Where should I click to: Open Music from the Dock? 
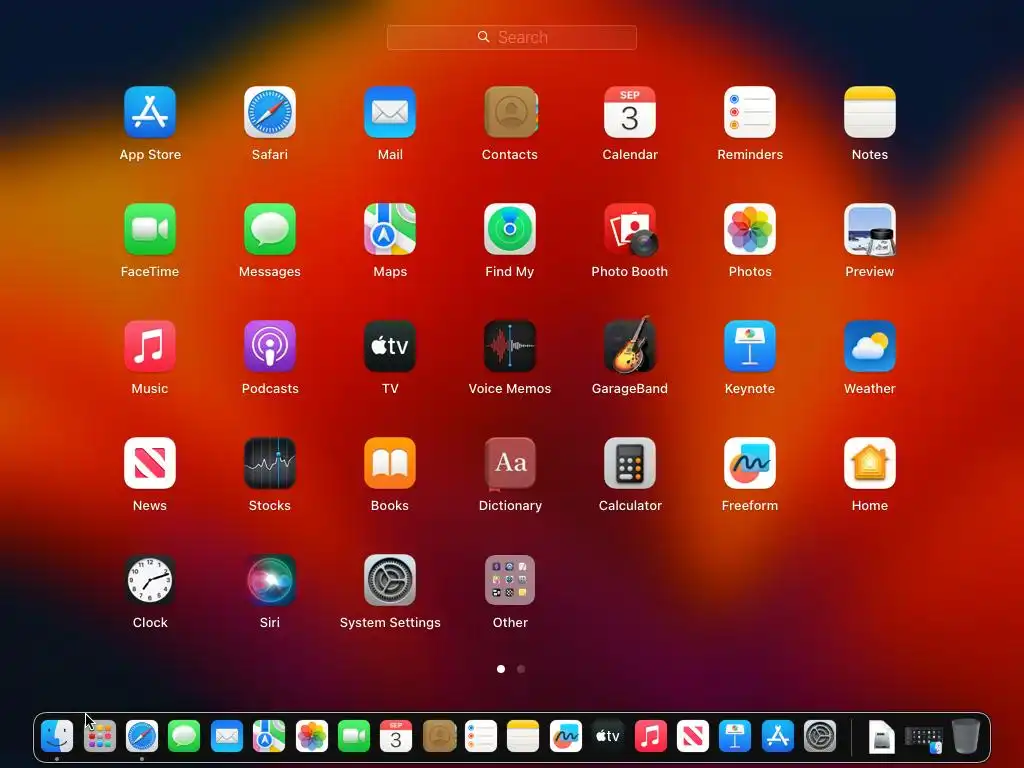tap(650, 736)
